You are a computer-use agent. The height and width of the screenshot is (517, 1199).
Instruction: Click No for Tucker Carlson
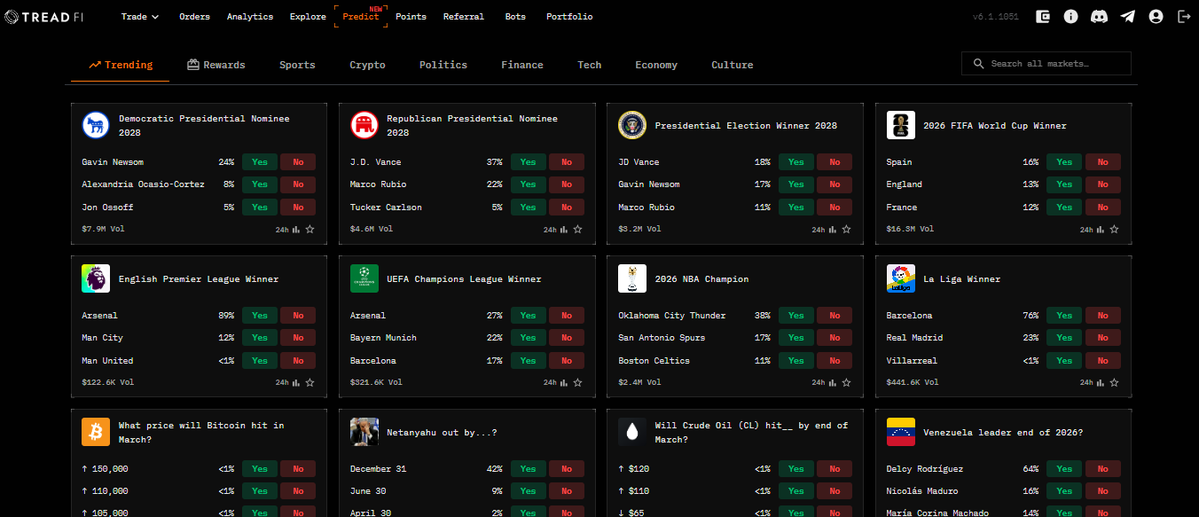(567, 207)
